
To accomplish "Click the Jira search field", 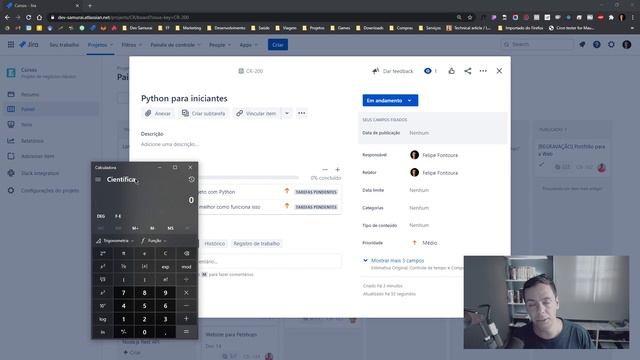I will click(537, 44).
